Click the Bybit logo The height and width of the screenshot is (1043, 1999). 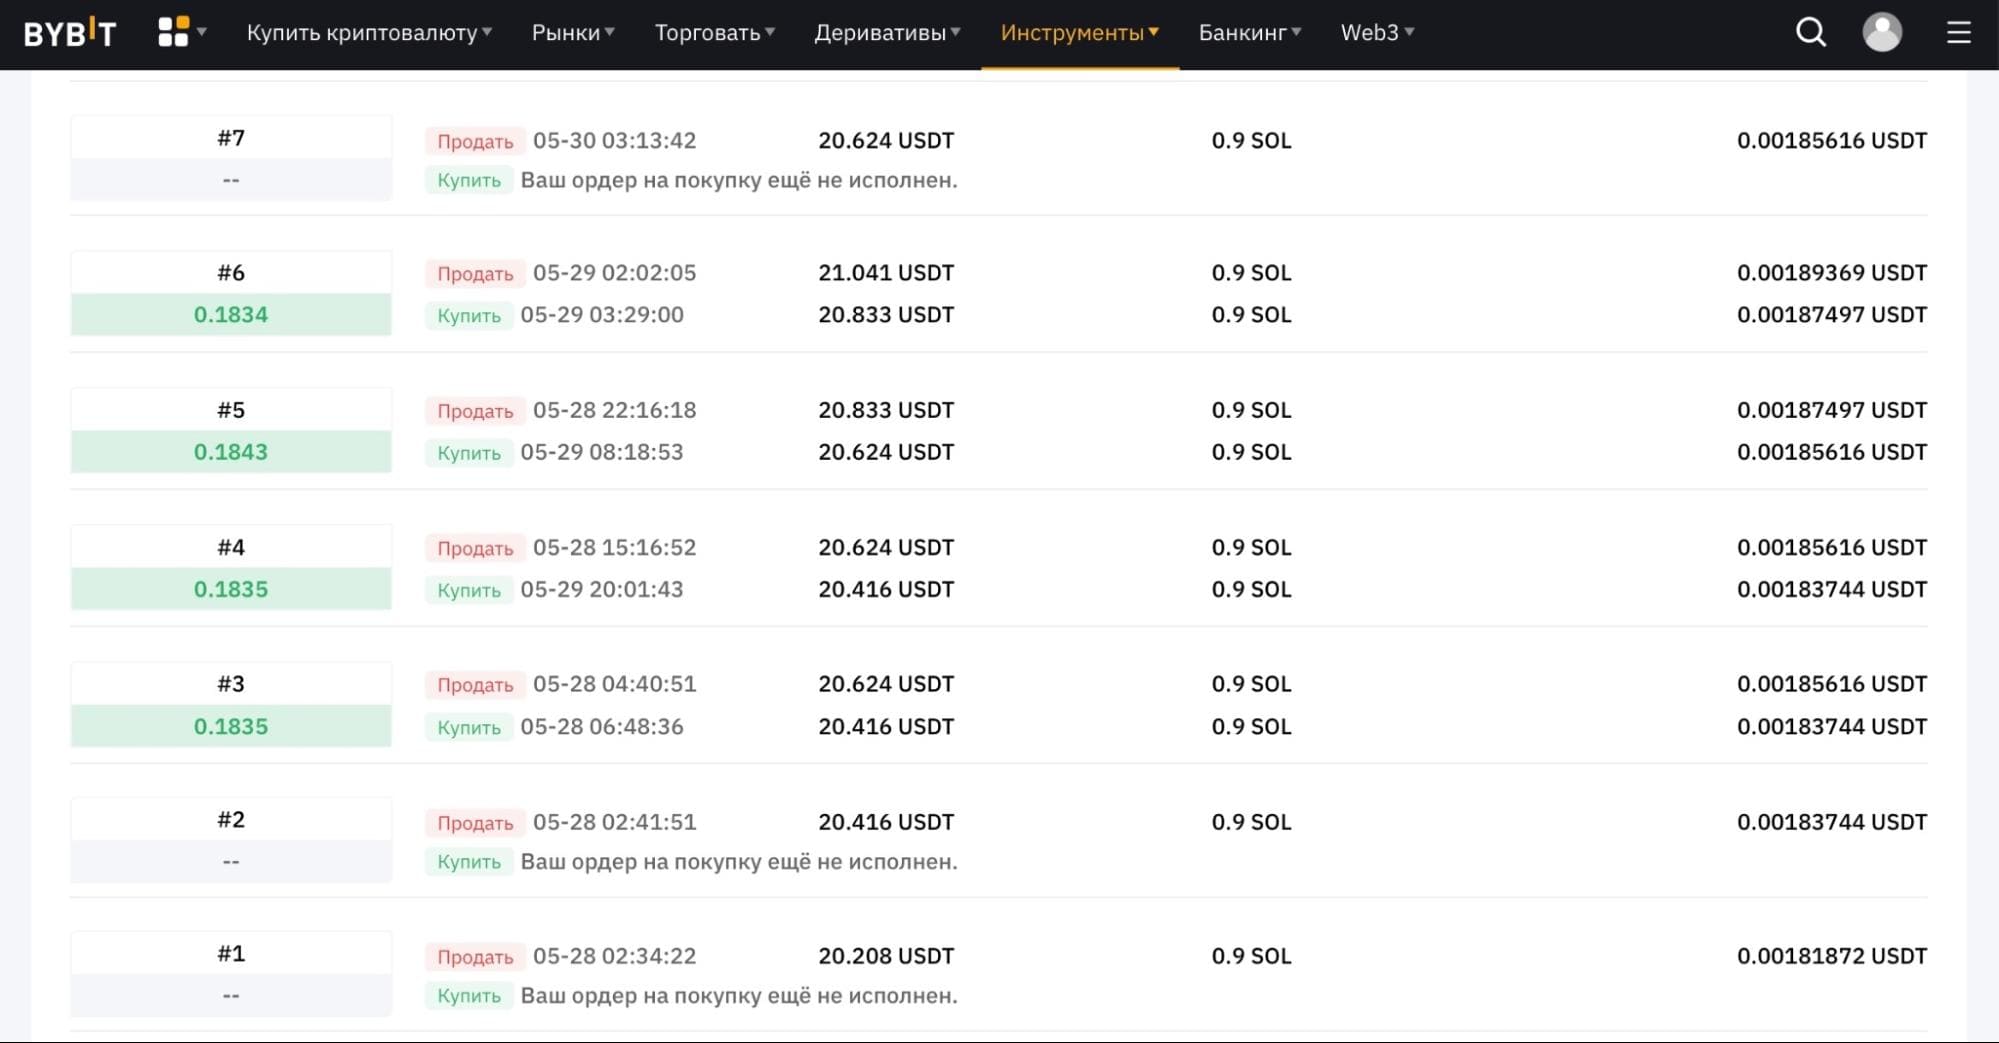coord(70,33)
